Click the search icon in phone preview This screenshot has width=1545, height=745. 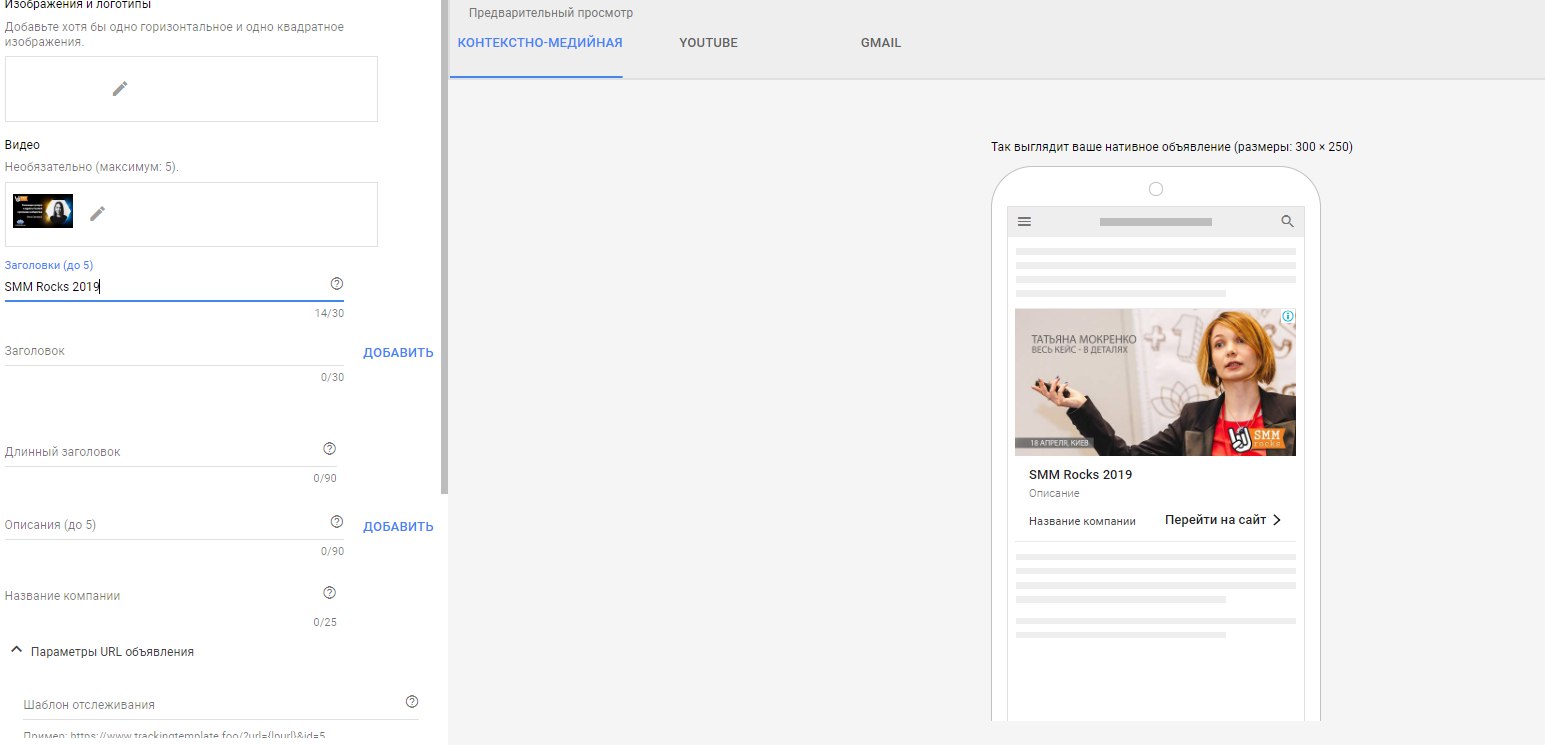coord(1288,222)
